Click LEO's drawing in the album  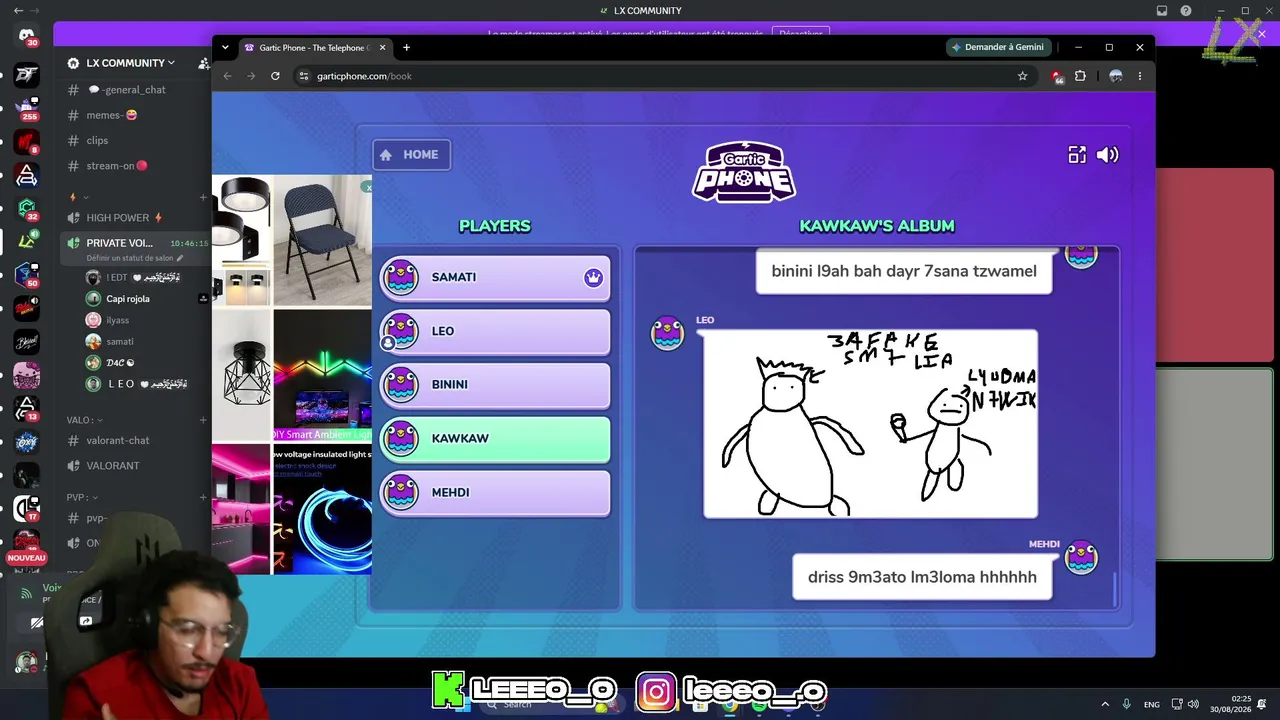(870, 423)
